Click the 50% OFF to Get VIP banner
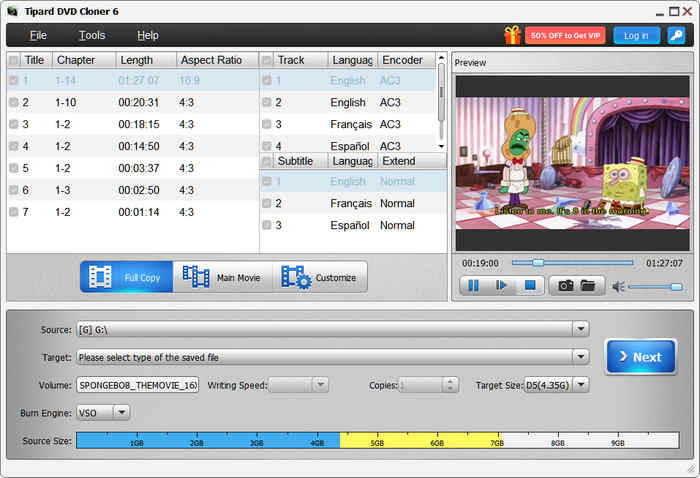The width and height of the screenshot is (700, 478). [x=565, y=35]
